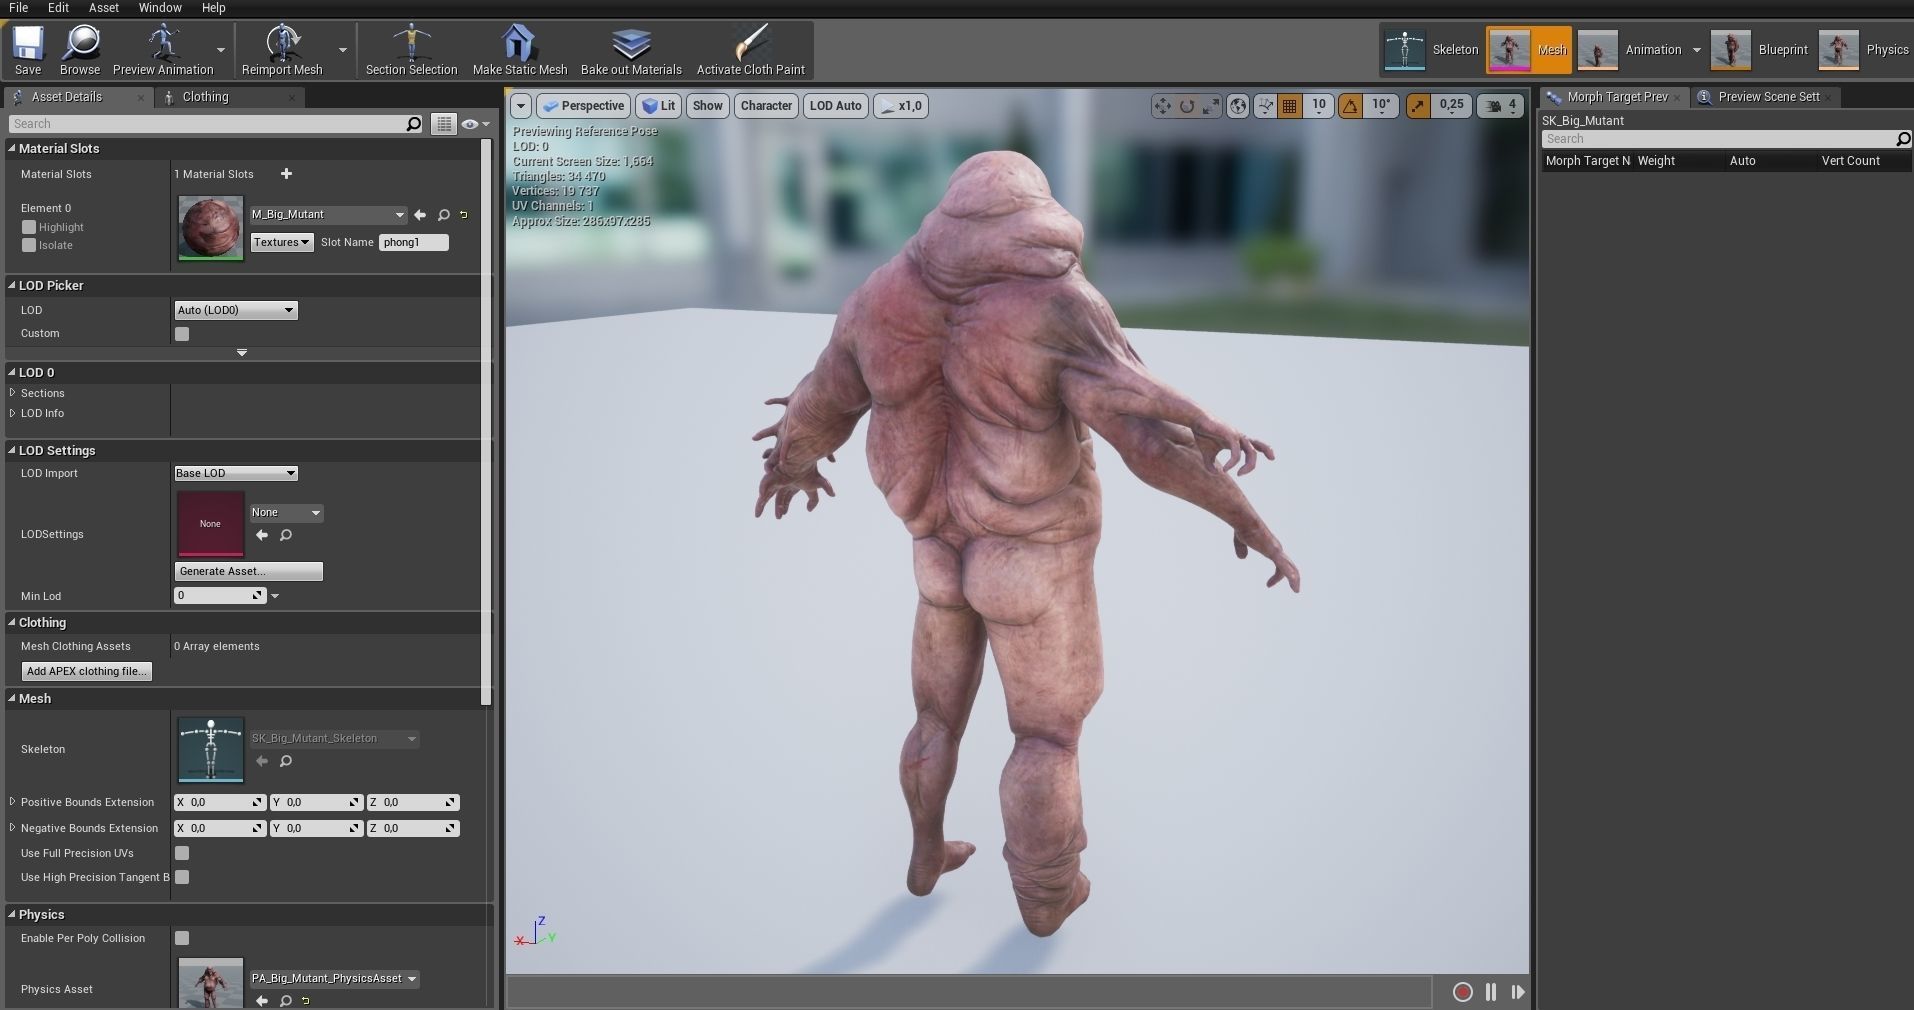The height and width of the screenshot is (1010, 1914).
Task: Switch to Preview Scene Settings tab
Action: coord(1768,97)
